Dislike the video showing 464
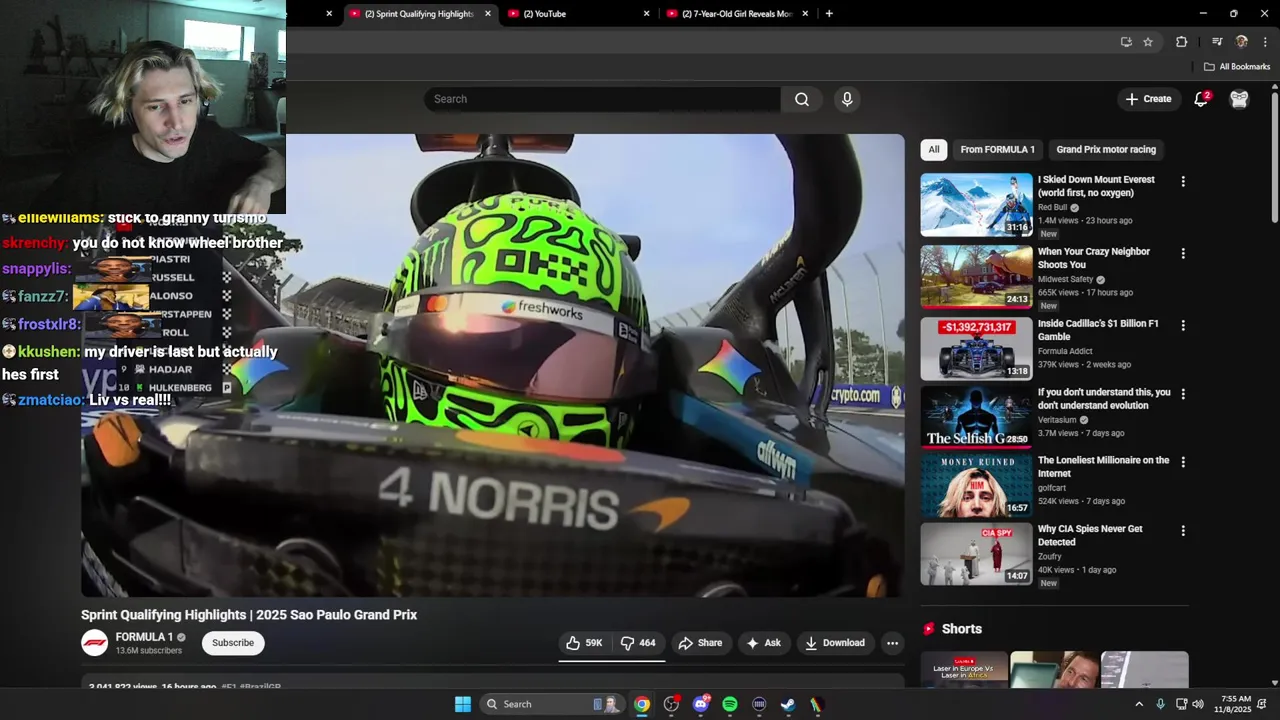Viewport: 1280px width, 720px height. point(638,643)
